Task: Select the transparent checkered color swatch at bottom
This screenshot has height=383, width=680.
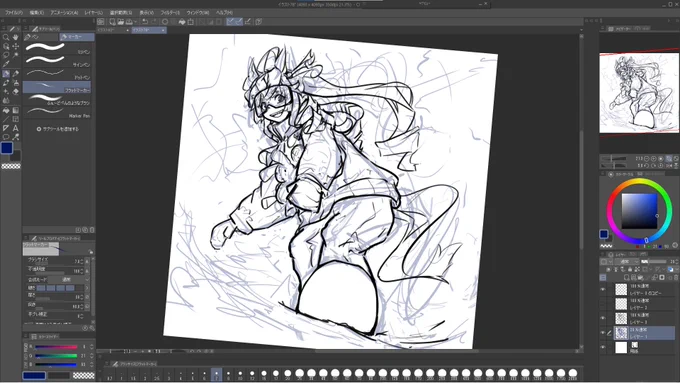Action: [x=84, y=375]
